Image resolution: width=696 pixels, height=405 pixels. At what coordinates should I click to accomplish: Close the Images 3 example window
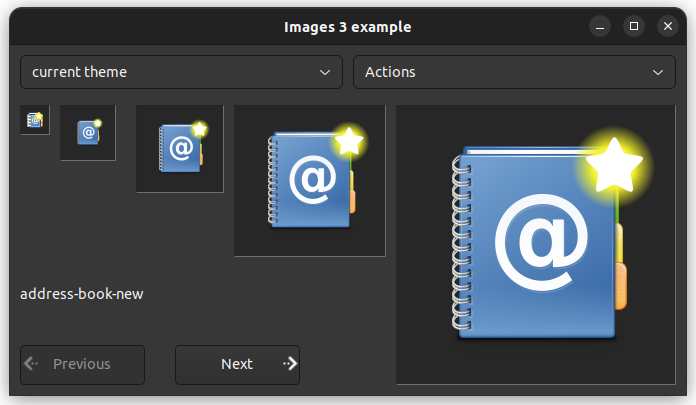(x=667, y=27)
